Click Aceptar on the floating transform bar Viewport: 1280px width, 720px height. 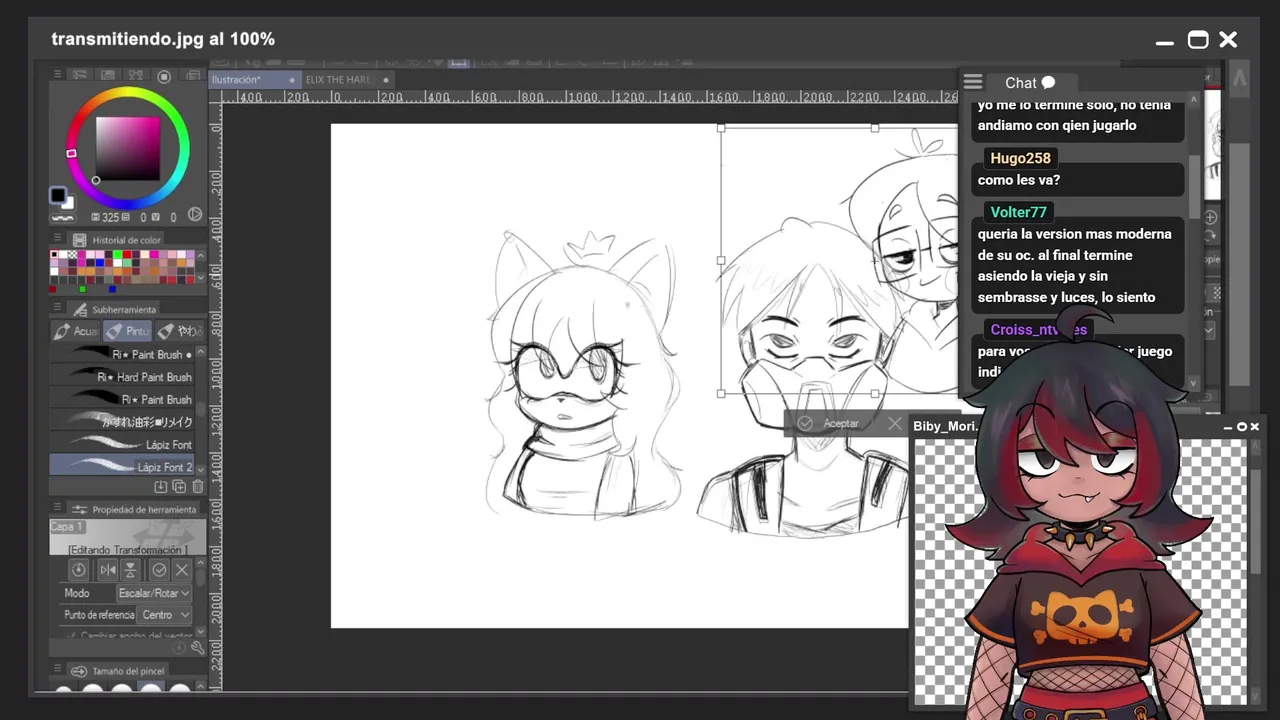point(830,423)
